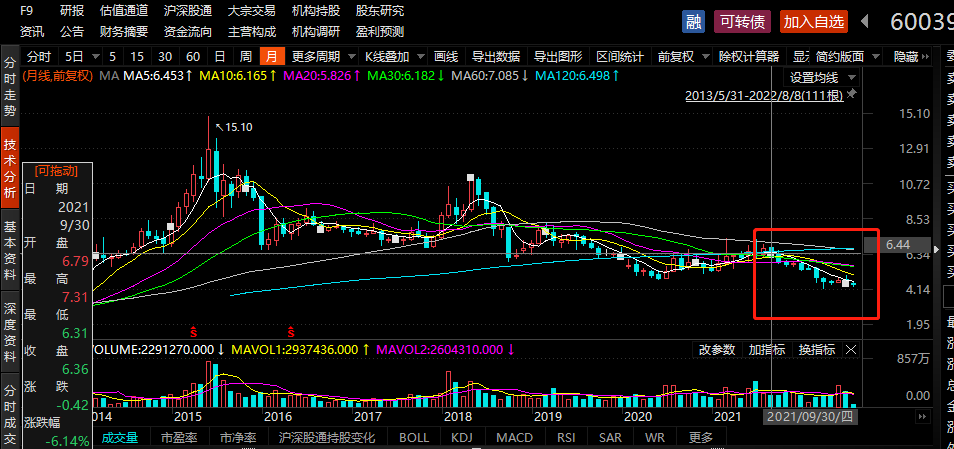954x449 pixels.
Task: Close the volume indicator panel with X
Action: tap(851, 350)
